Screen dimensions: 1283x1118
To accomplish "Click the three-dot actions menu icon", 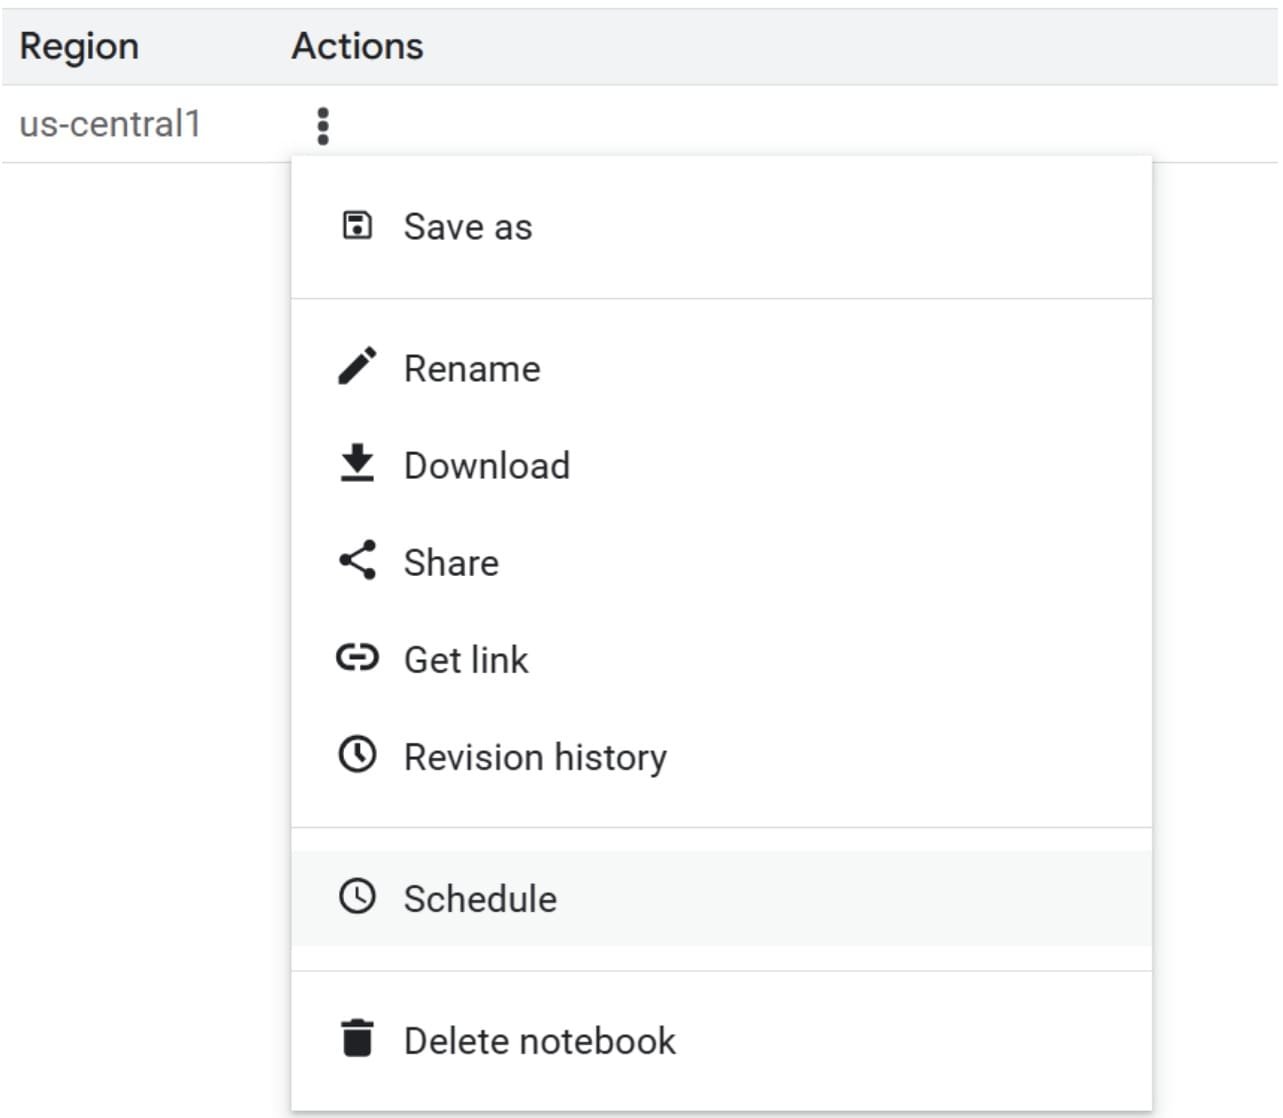I will coord(322,126).
